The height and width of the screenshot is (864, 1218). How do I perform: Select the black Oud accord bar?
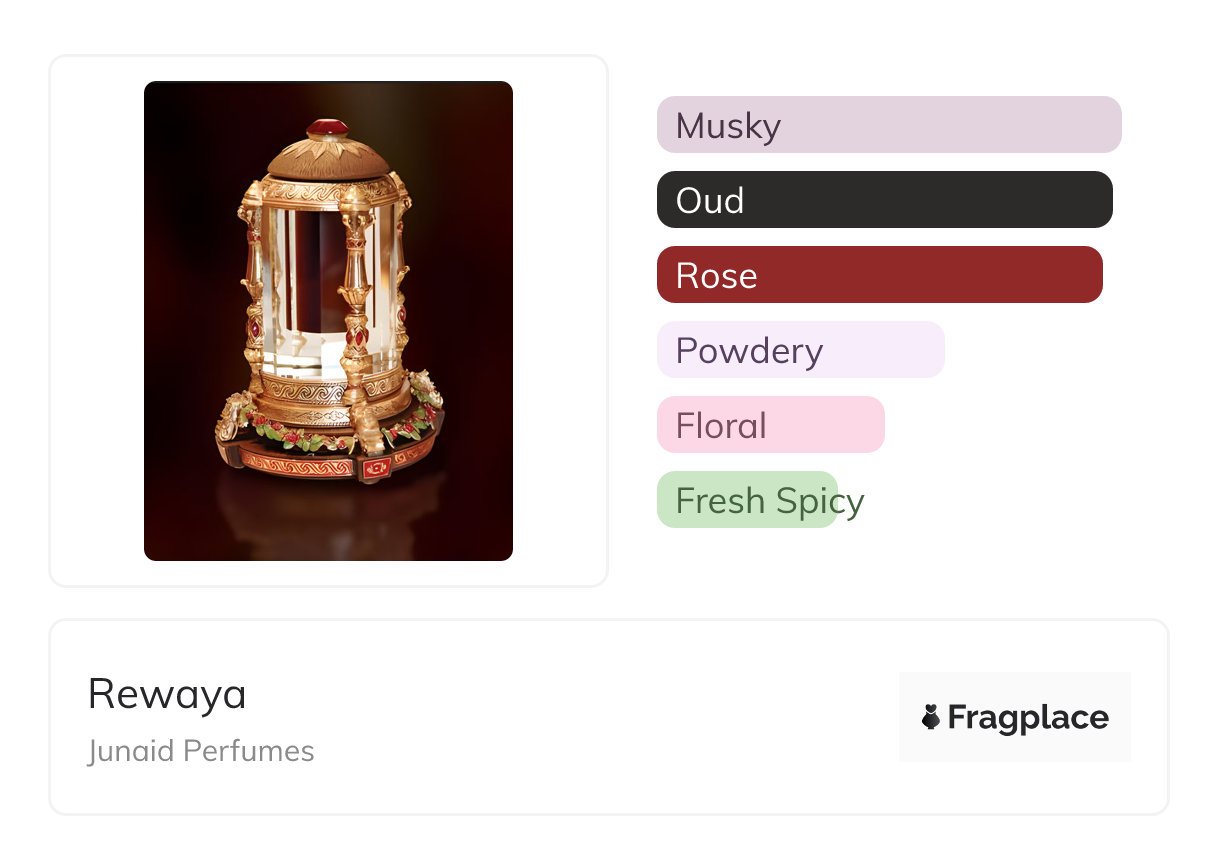click(x=884, y=200)
